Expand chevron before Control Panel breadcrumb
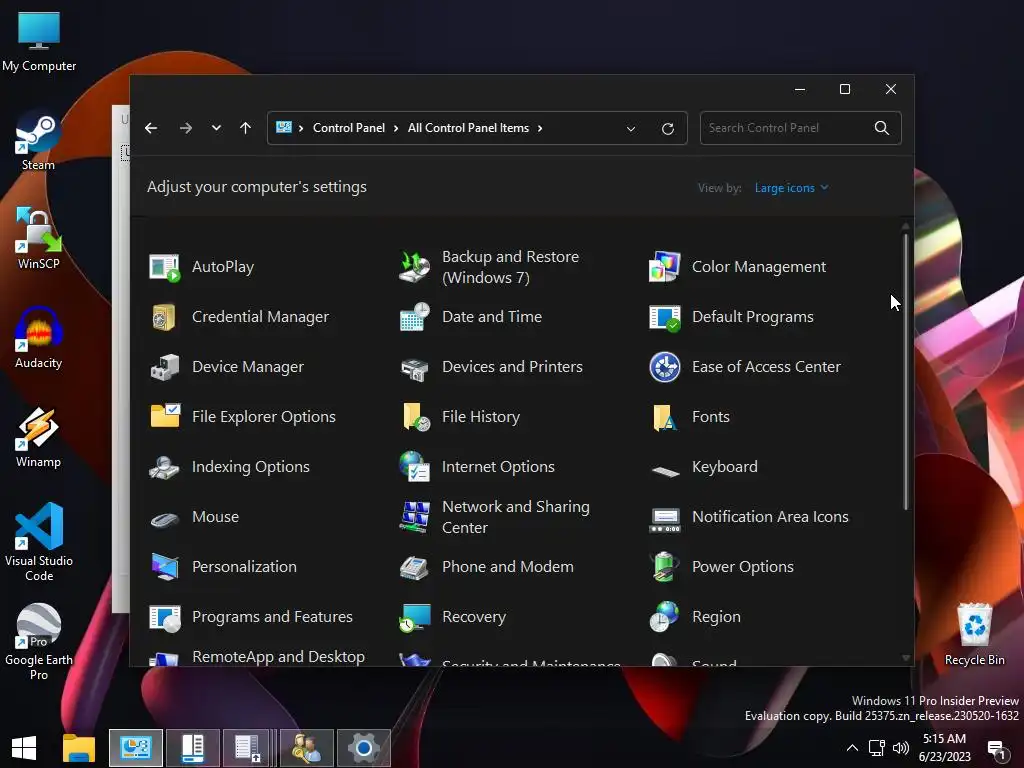The width and height of the screenshot is (1024, 768). (300, 128)
